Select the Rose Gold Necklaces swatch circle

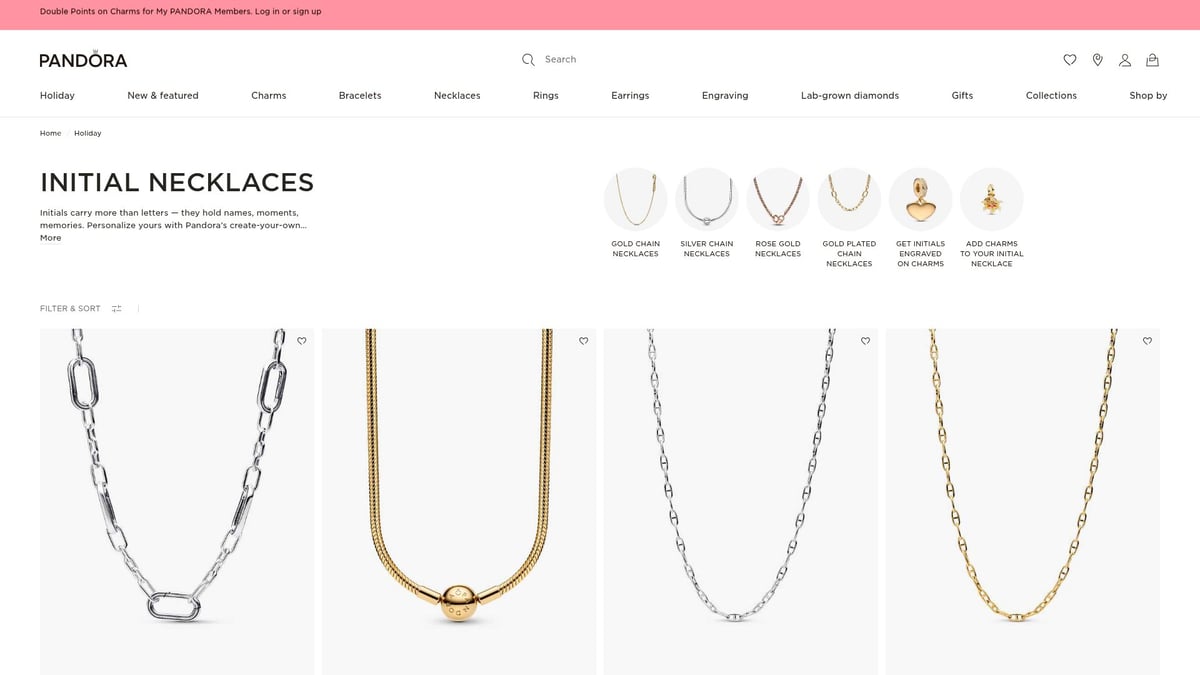(x=778, y=199)
